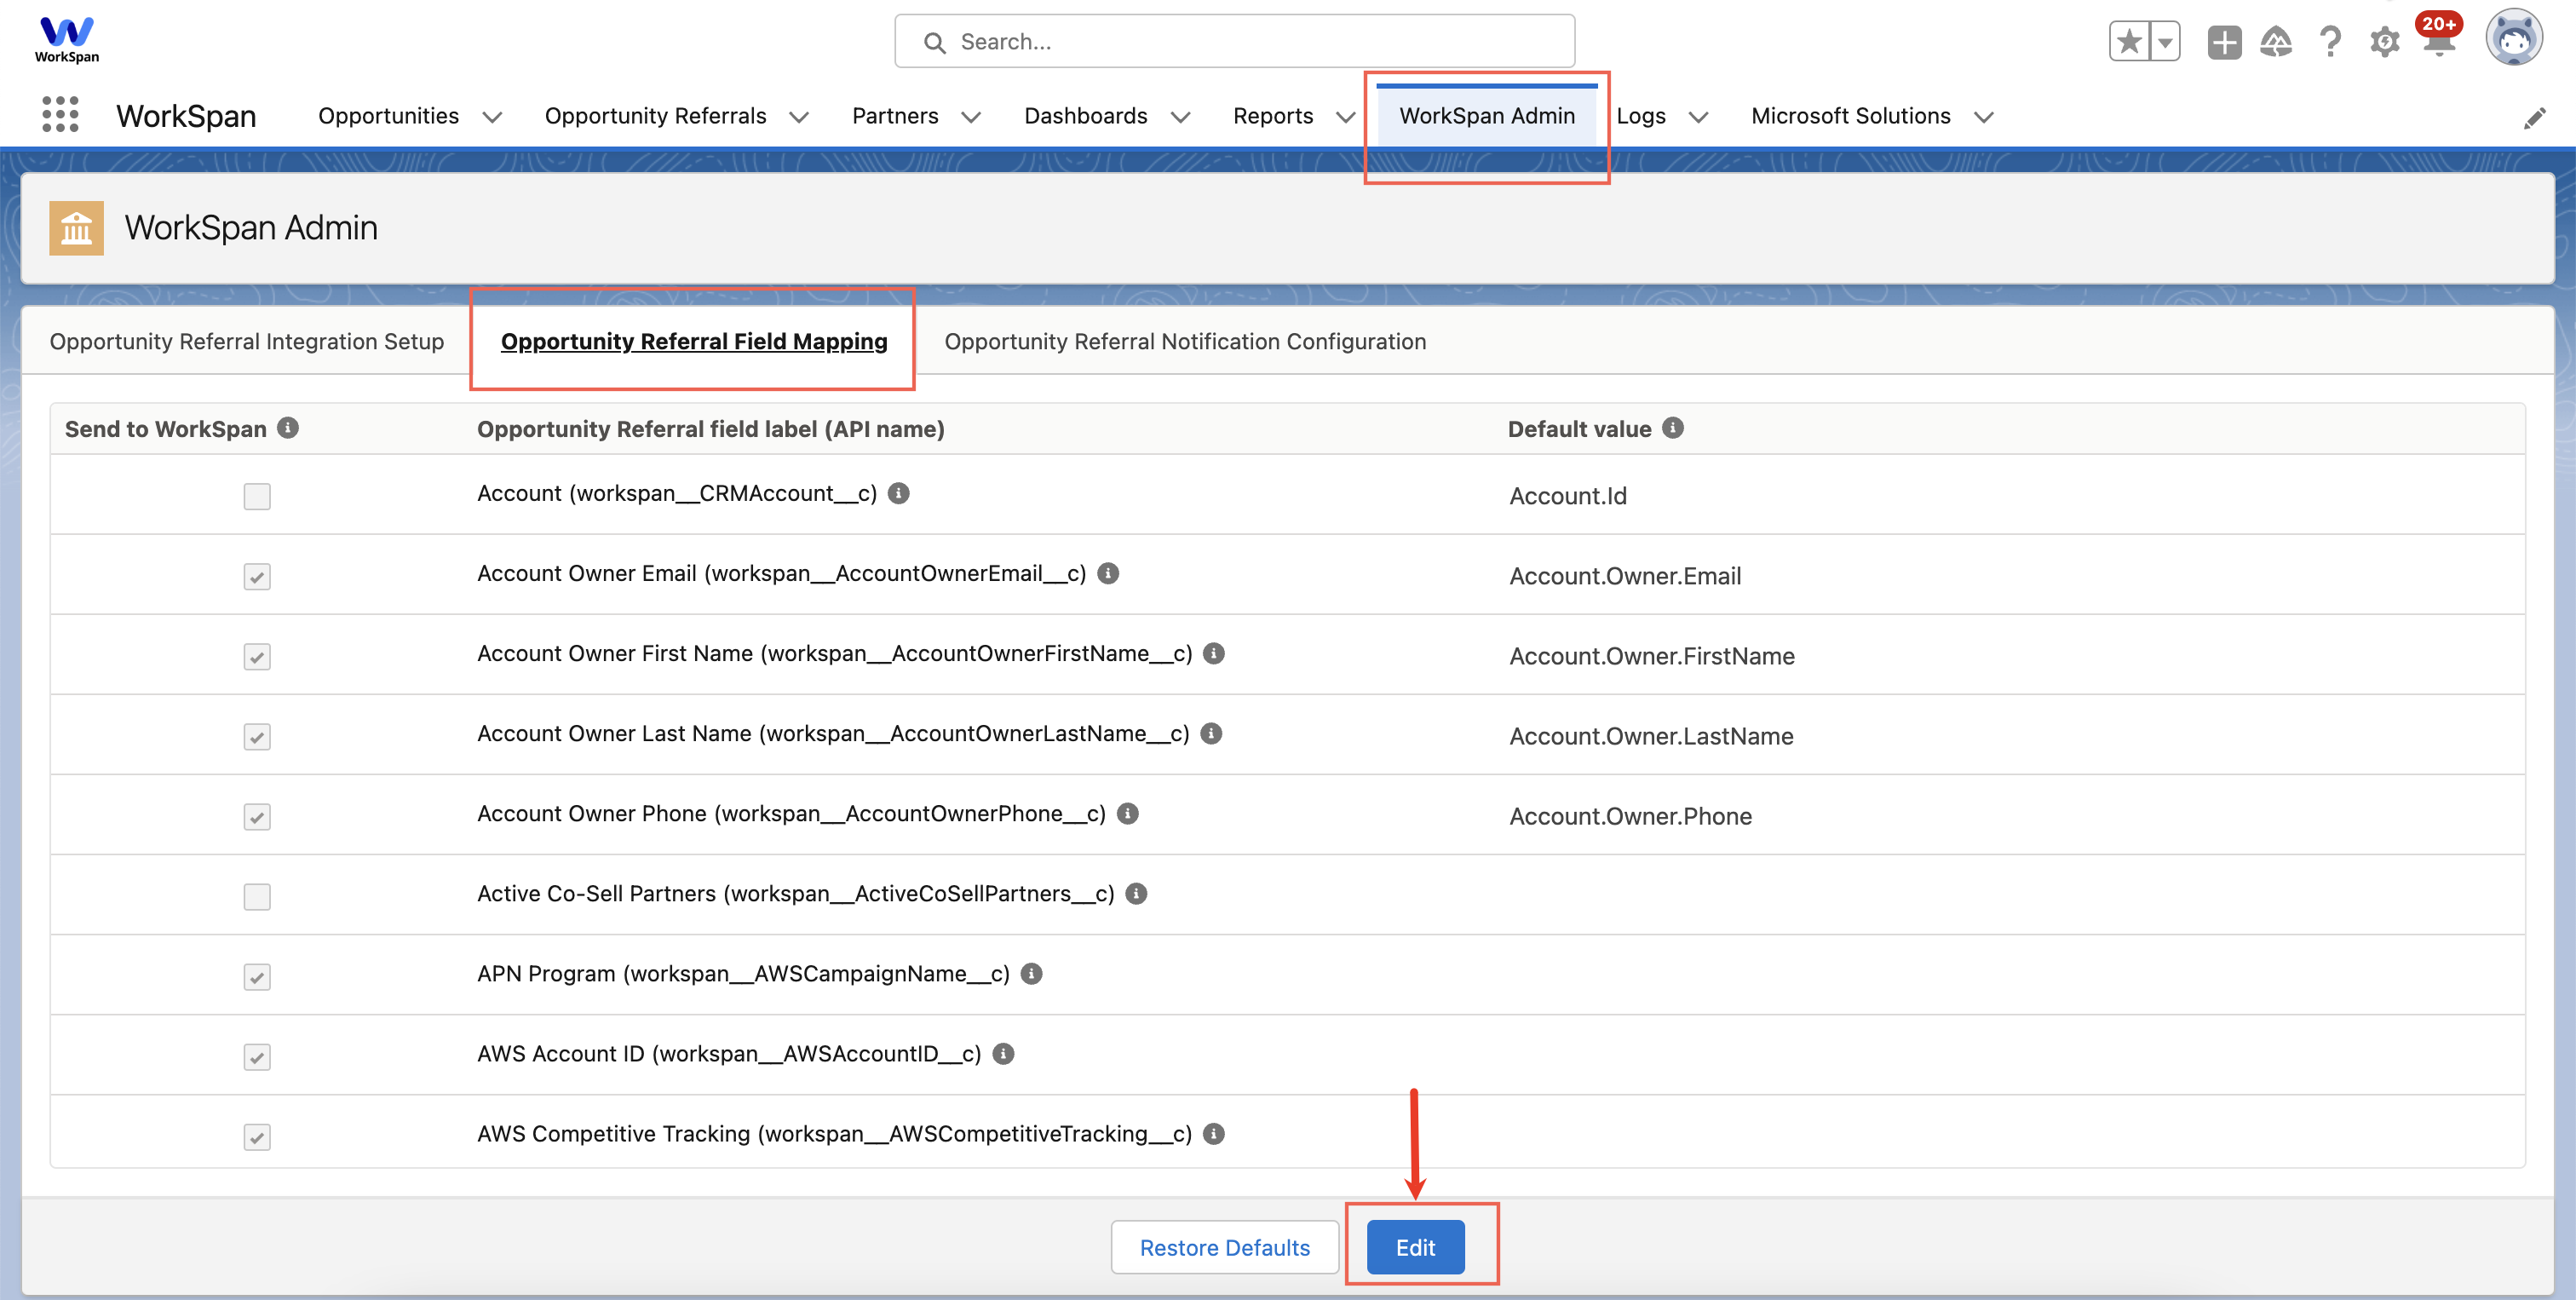Click the Account.Owner.LastName default value

pyautogui.click(x=1651, y=736)
